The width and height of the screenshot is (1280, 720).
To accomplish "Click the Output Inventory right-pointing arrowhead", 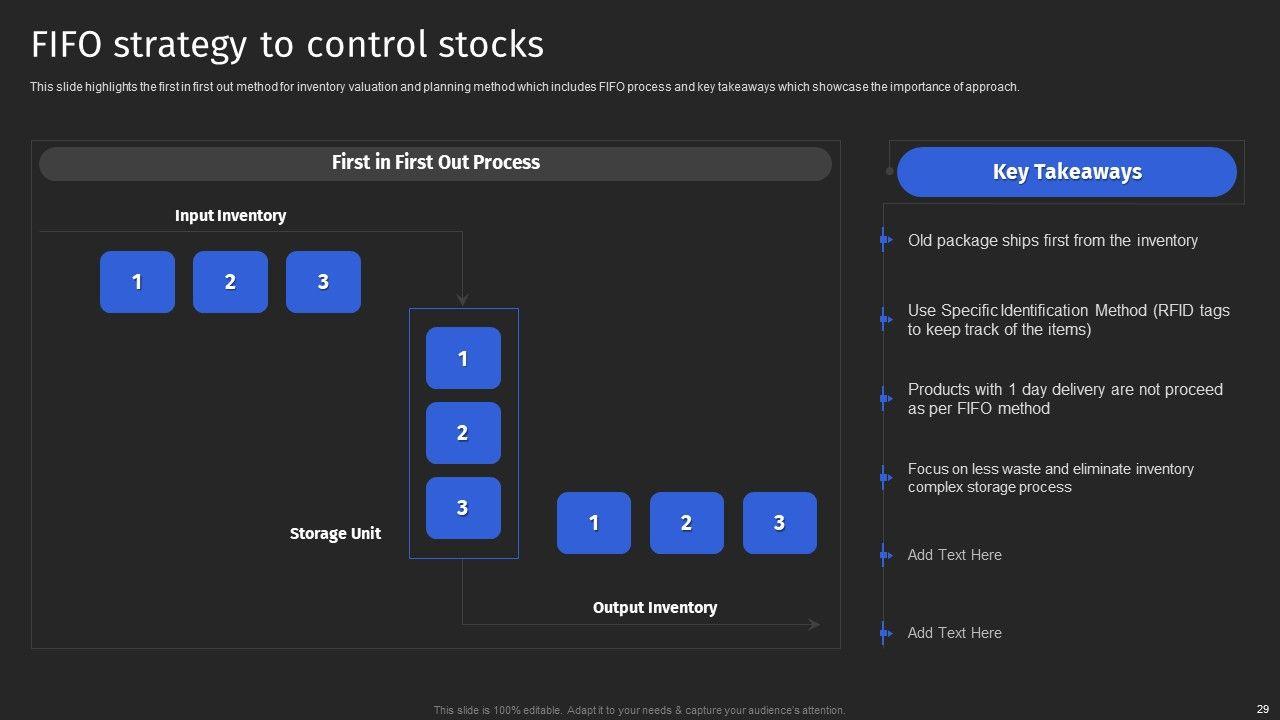I will [814, 625].
